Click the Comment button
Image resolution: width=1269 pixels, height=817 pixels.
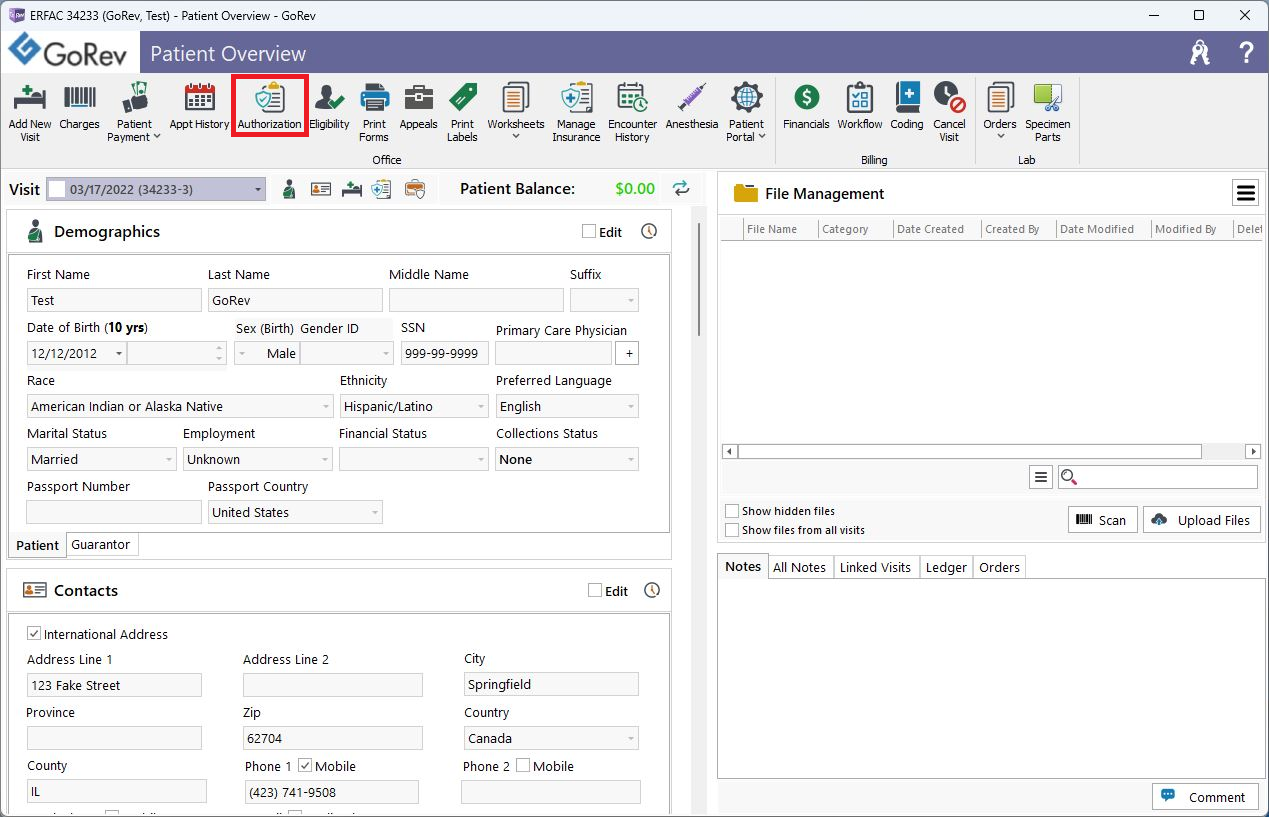pos(1205,797)
